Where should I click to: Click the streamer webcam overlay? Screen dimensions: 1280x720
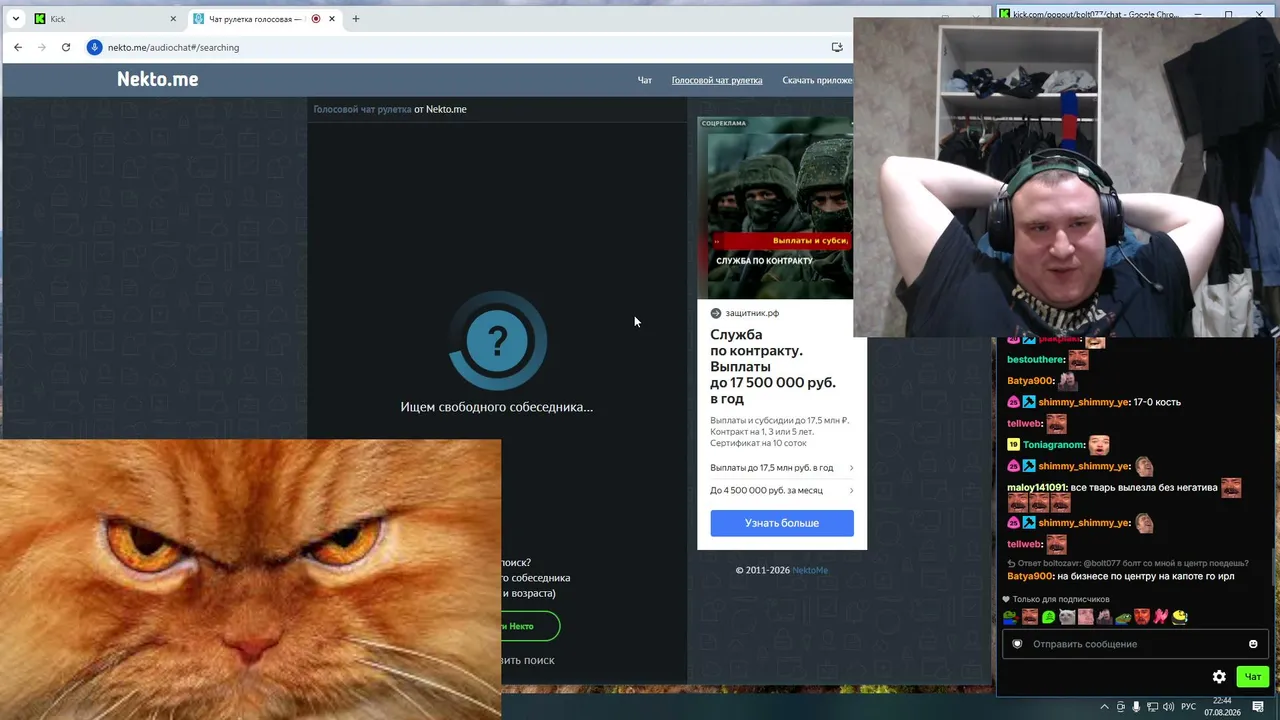coord(1066,178)
